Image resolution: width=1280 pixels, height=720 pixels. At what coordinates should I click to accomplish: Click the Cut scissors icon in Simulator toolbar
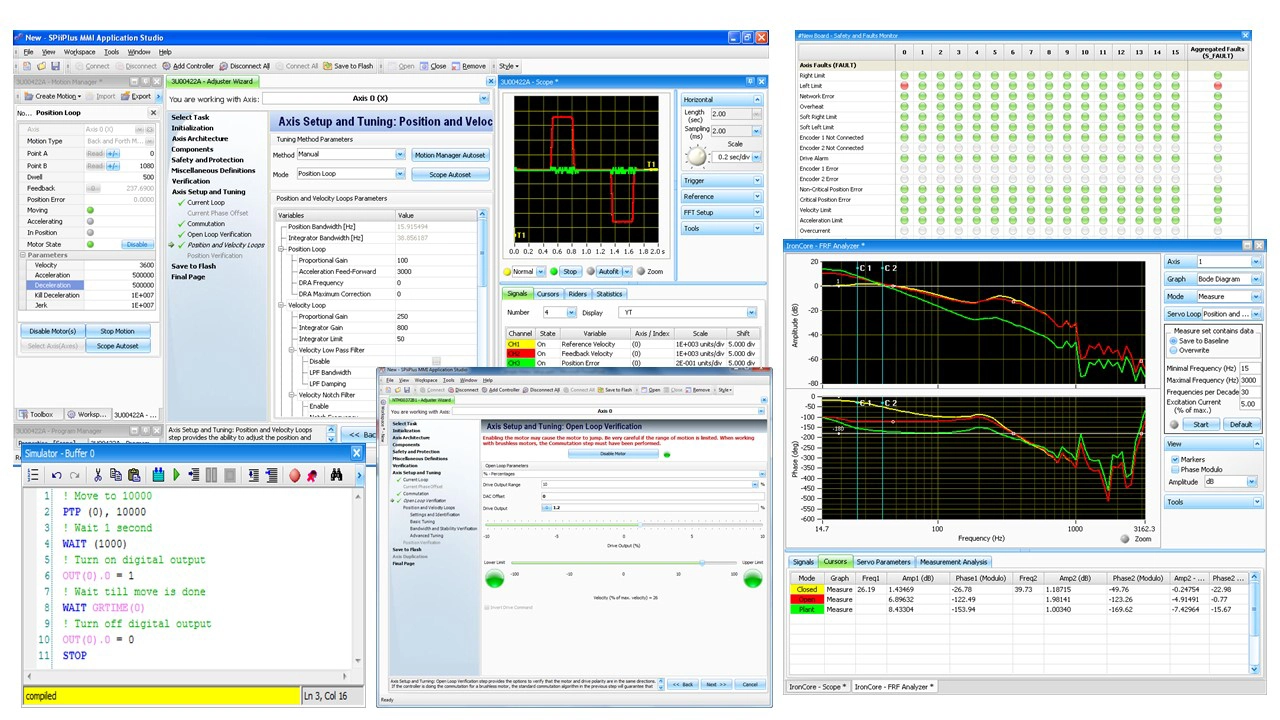pyautogui.click(x=98, y=475)
